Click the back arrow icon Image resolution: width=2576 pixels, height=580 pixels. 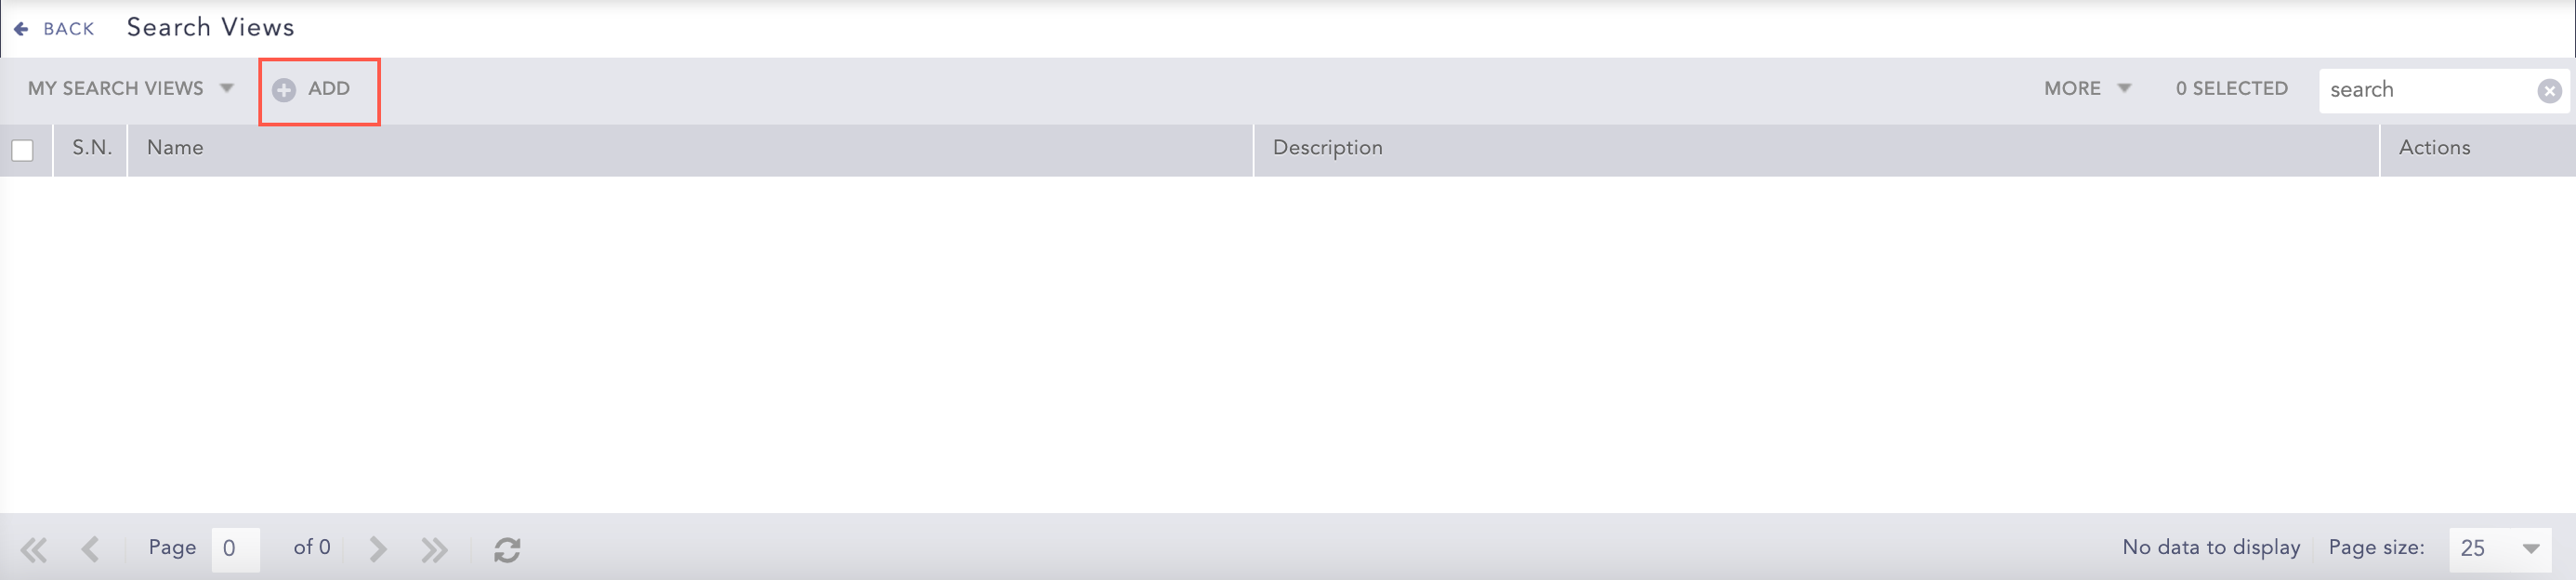pyautogui.click(x=21, y=29)
